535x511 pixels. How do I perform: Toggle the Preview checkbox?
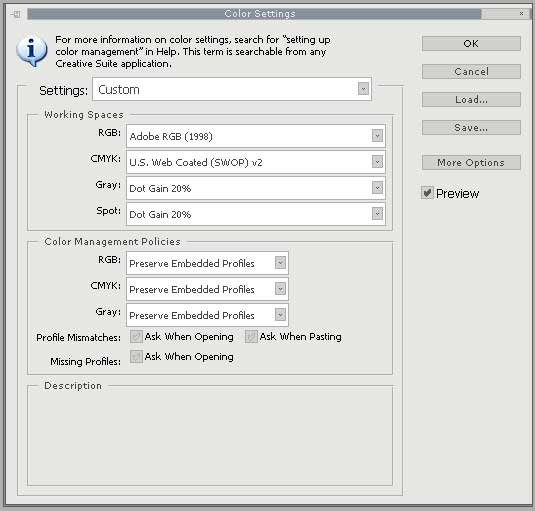tap(427, 193)
